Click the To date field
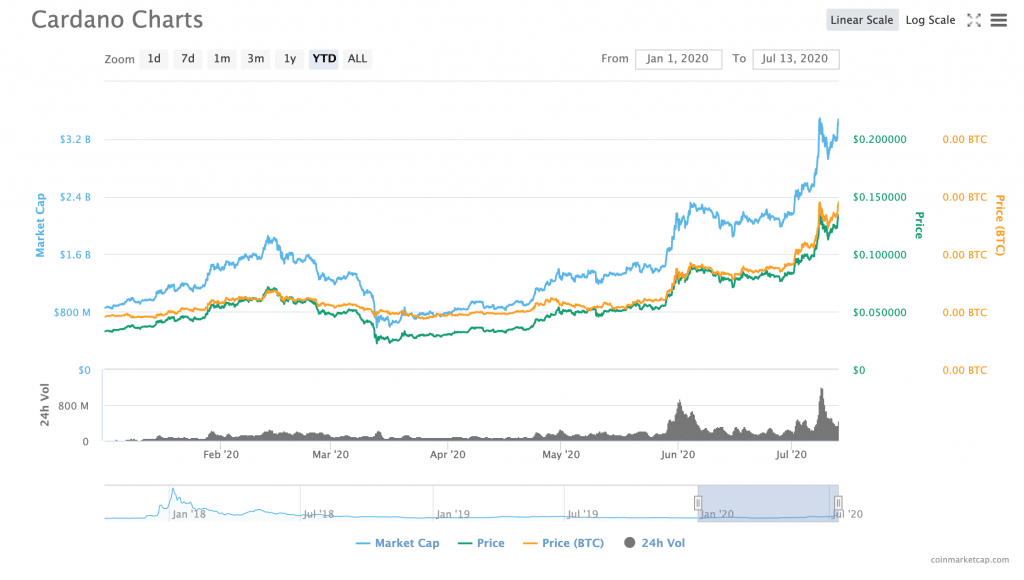 coord(795,59)
